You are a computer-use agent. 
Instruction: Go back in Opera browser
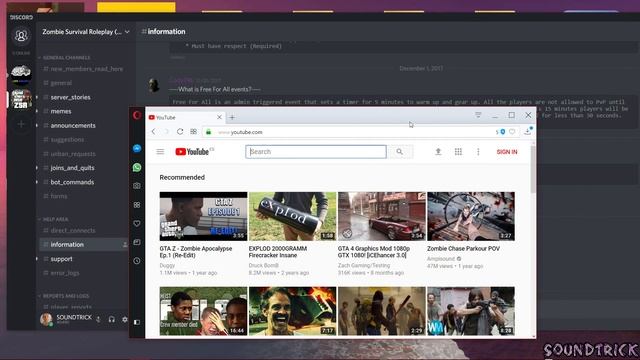coord(153,131)
